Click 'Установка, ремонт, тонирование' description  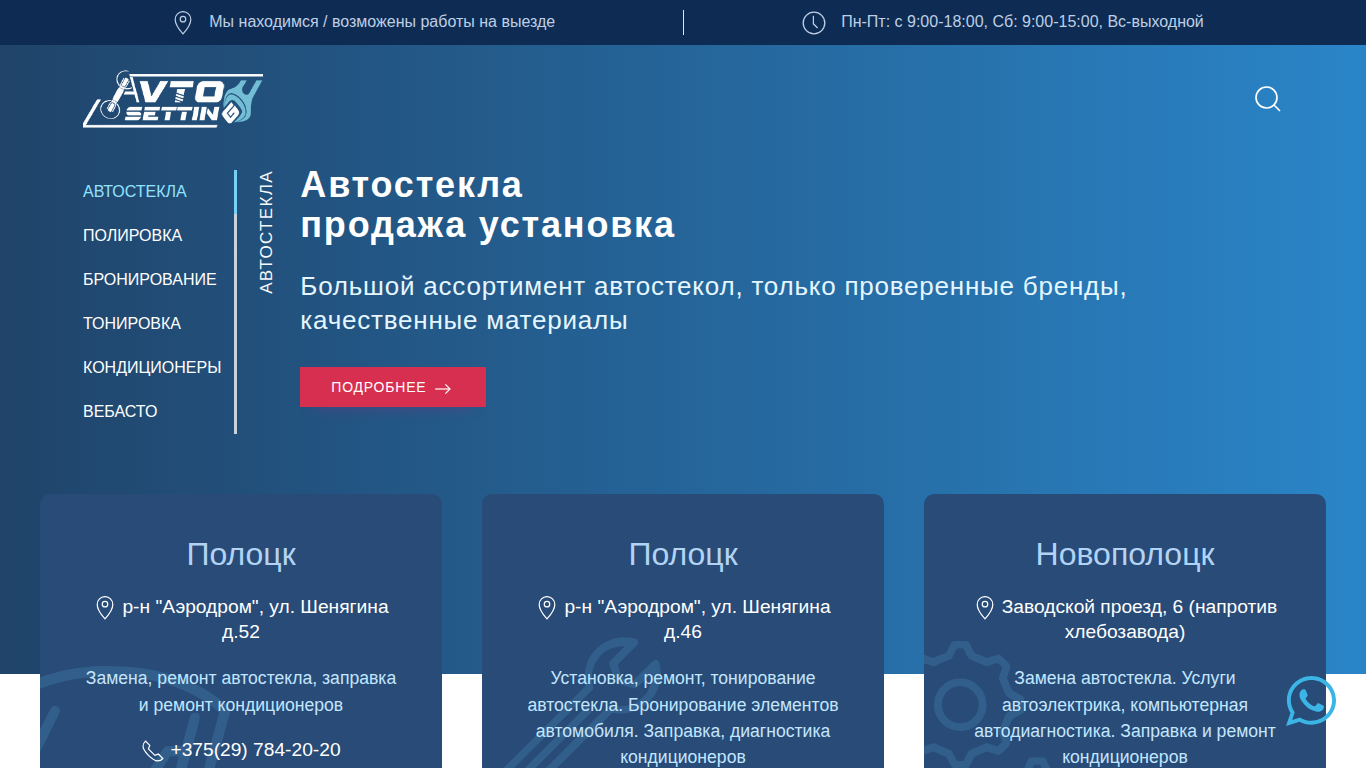tap(683, 718)
